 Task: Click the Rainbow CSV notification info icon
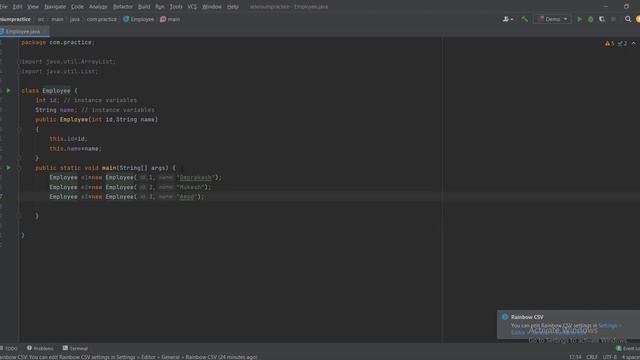click(x=505, y=317)
